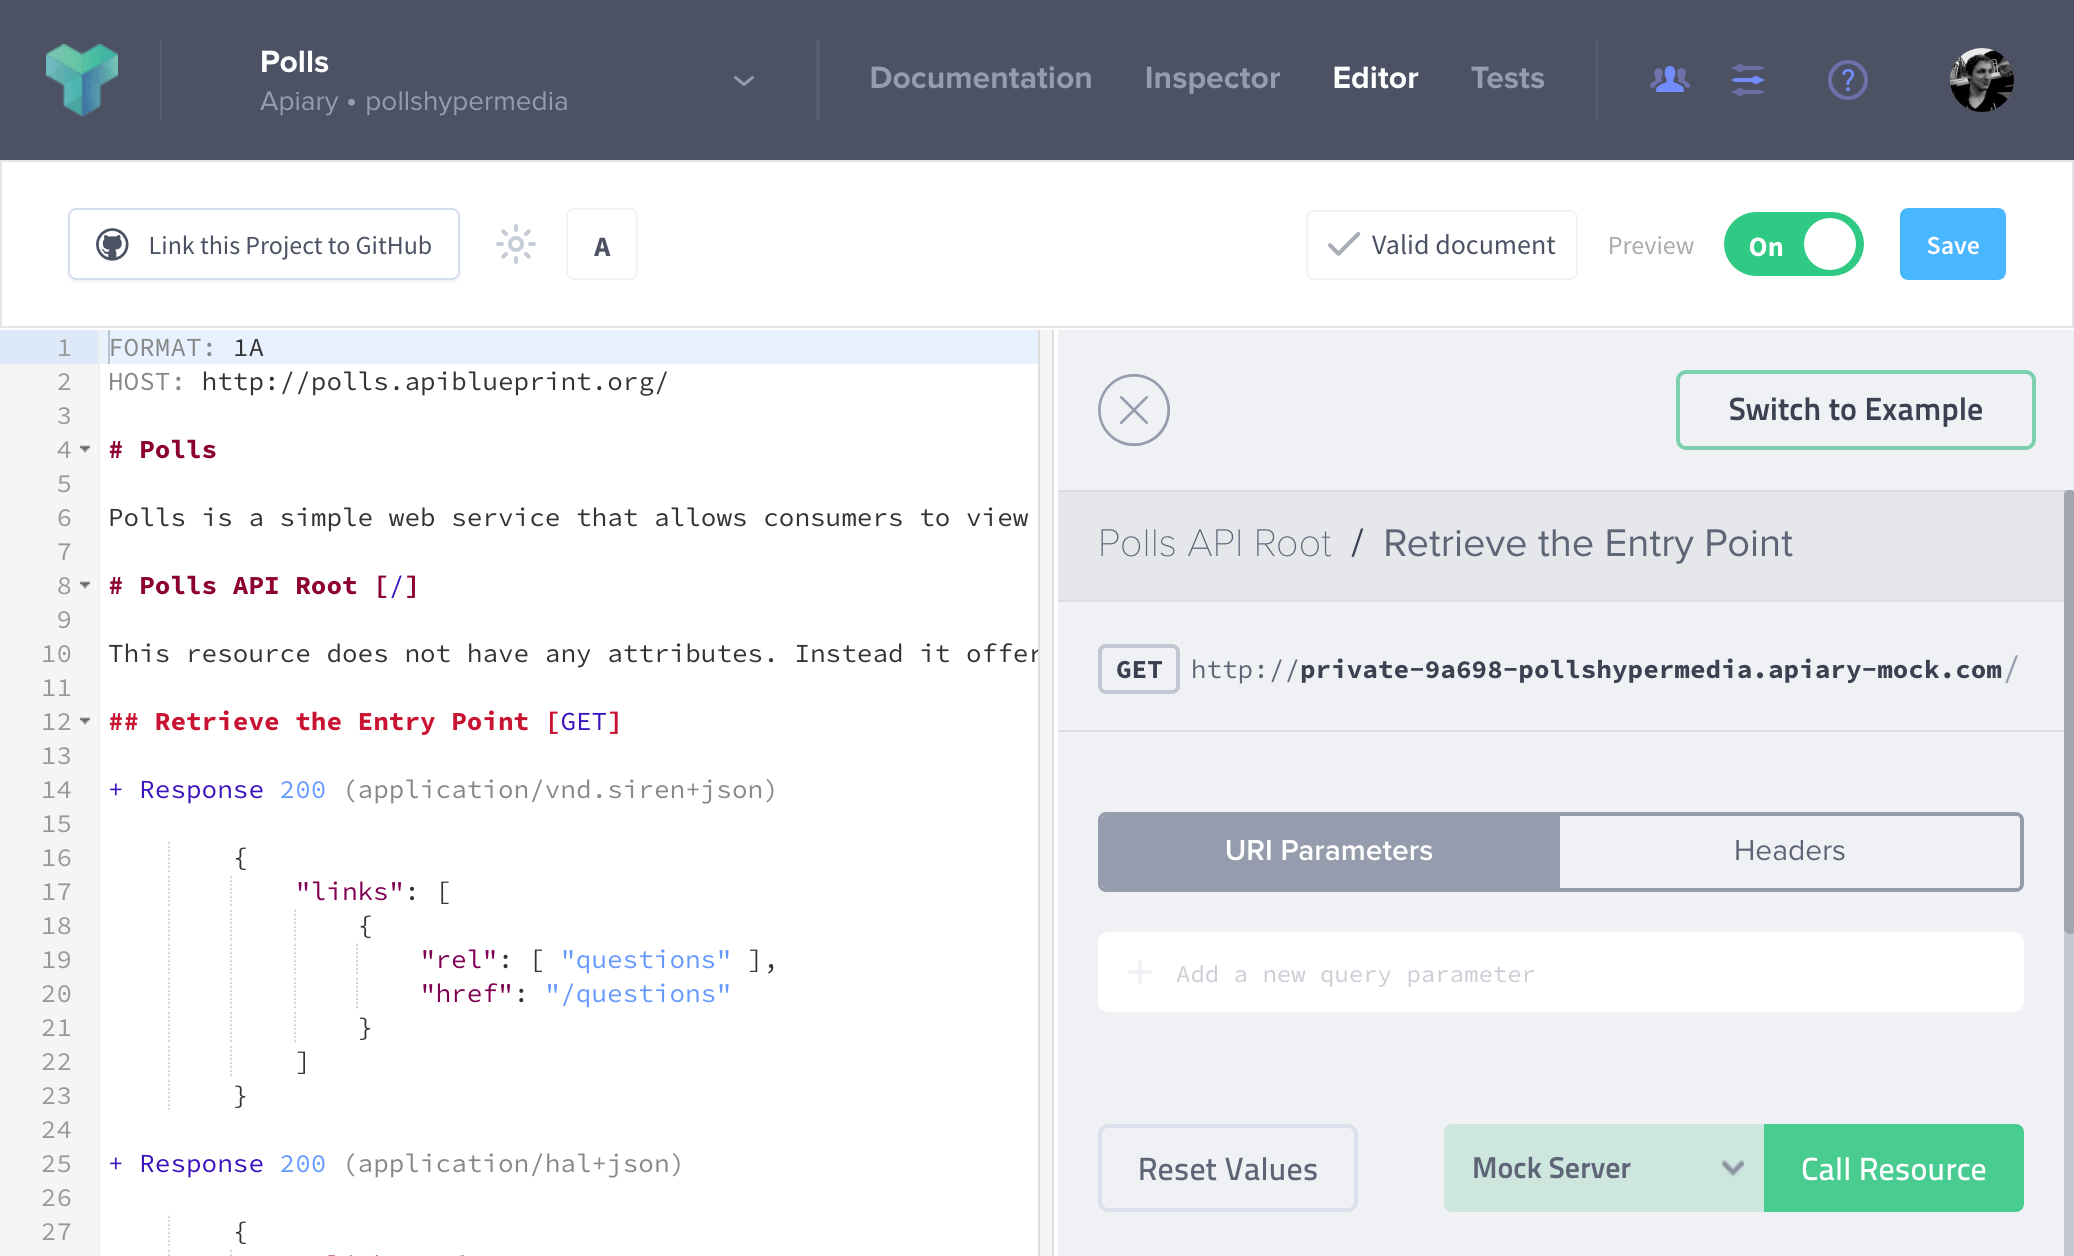Click the close X button on inspector panel
Screen dimensions: 2074x1256
pyautogui.click(x=1133, y=412)
